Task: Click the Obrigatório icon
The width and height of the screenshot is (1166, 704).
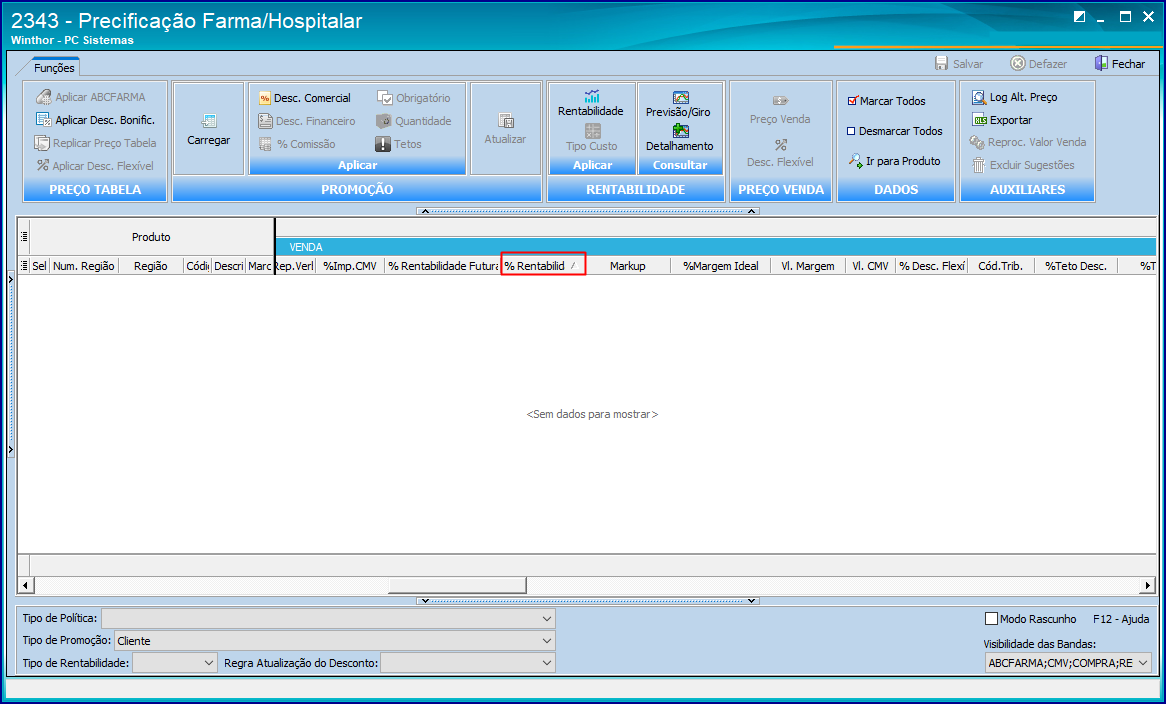Action: coord(384,98)
